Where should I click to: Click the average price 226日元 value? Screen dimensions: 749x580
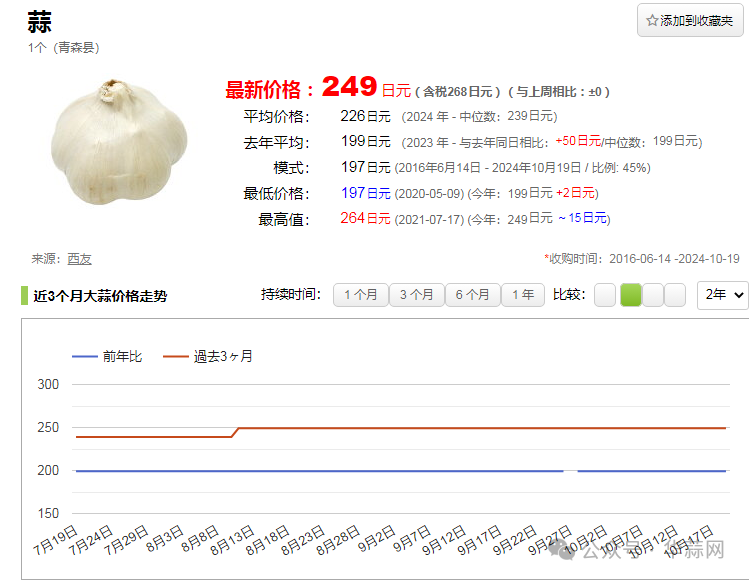point(365,116)
